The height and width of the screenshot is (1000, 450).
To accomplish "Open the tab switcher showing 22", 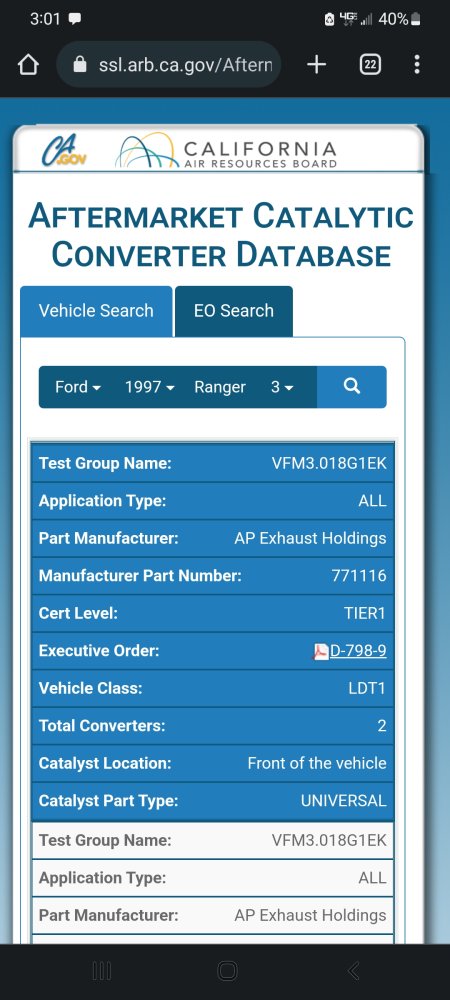I will [370, 64].
